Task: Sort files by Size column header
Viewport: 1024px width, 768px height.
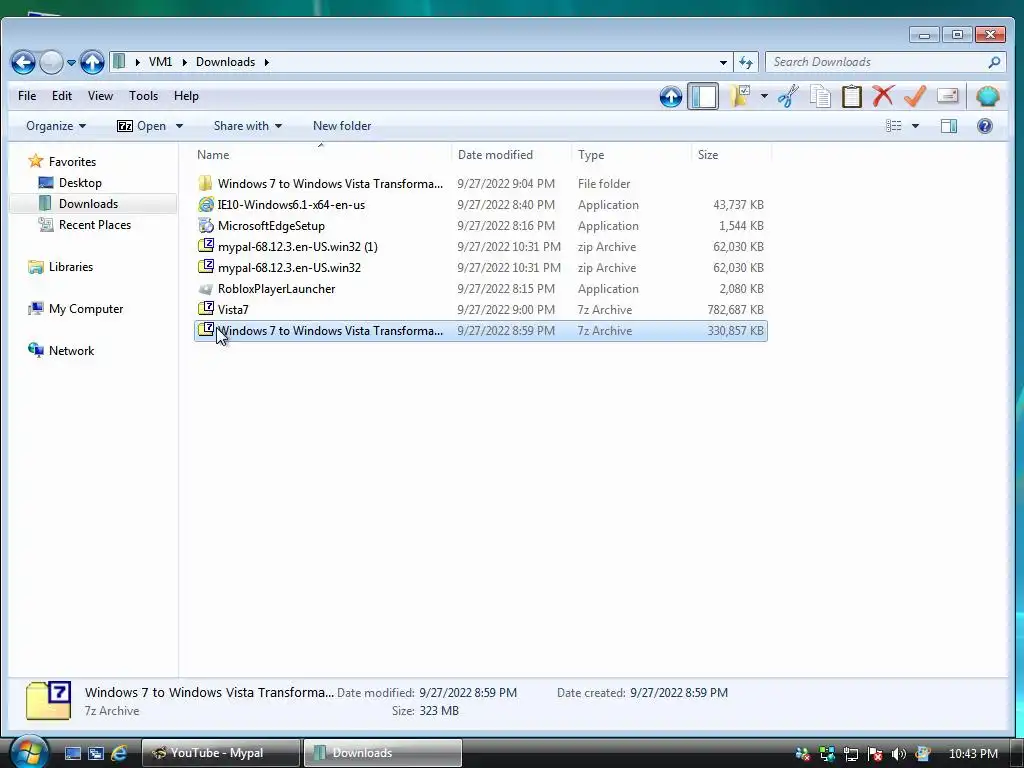Action: [x=731, y=155]
